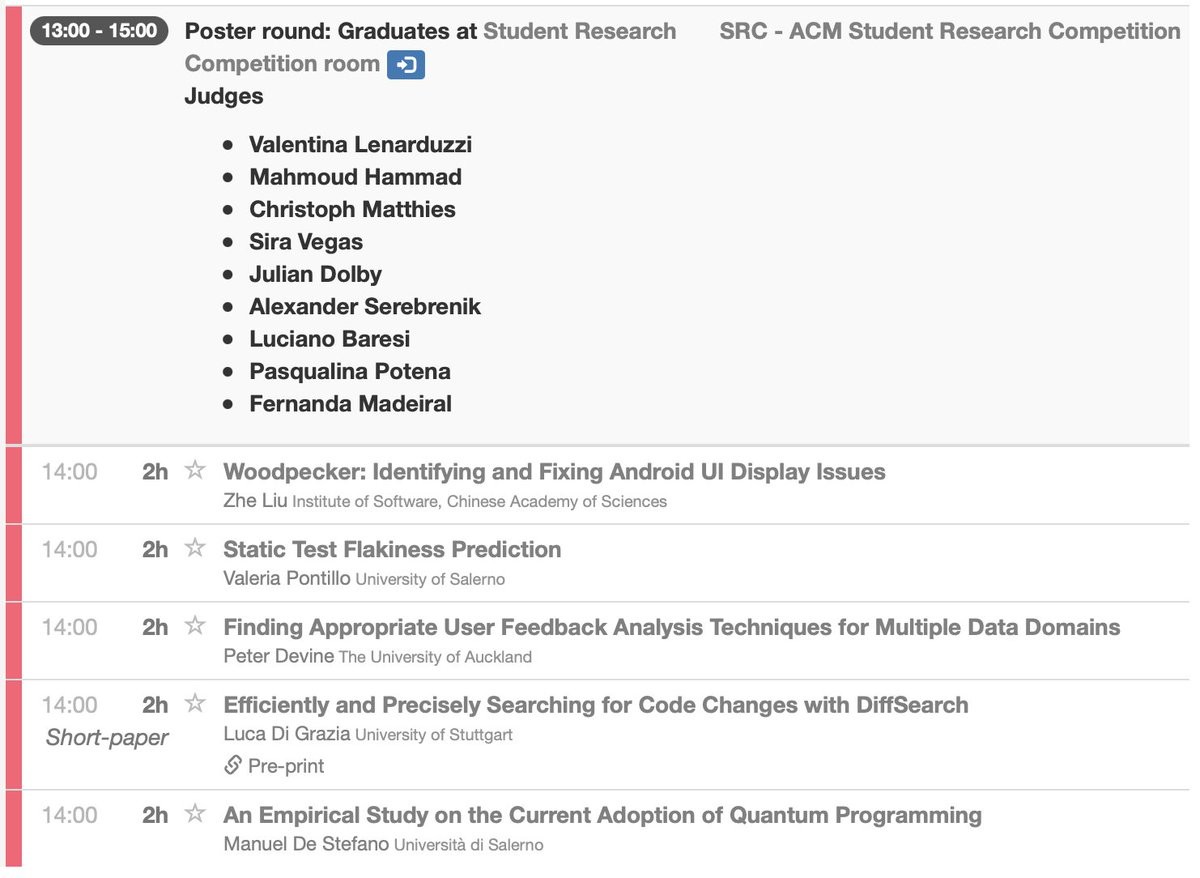
Task: Open Luca Di Grazia's author page
Action: pos(286,735)
